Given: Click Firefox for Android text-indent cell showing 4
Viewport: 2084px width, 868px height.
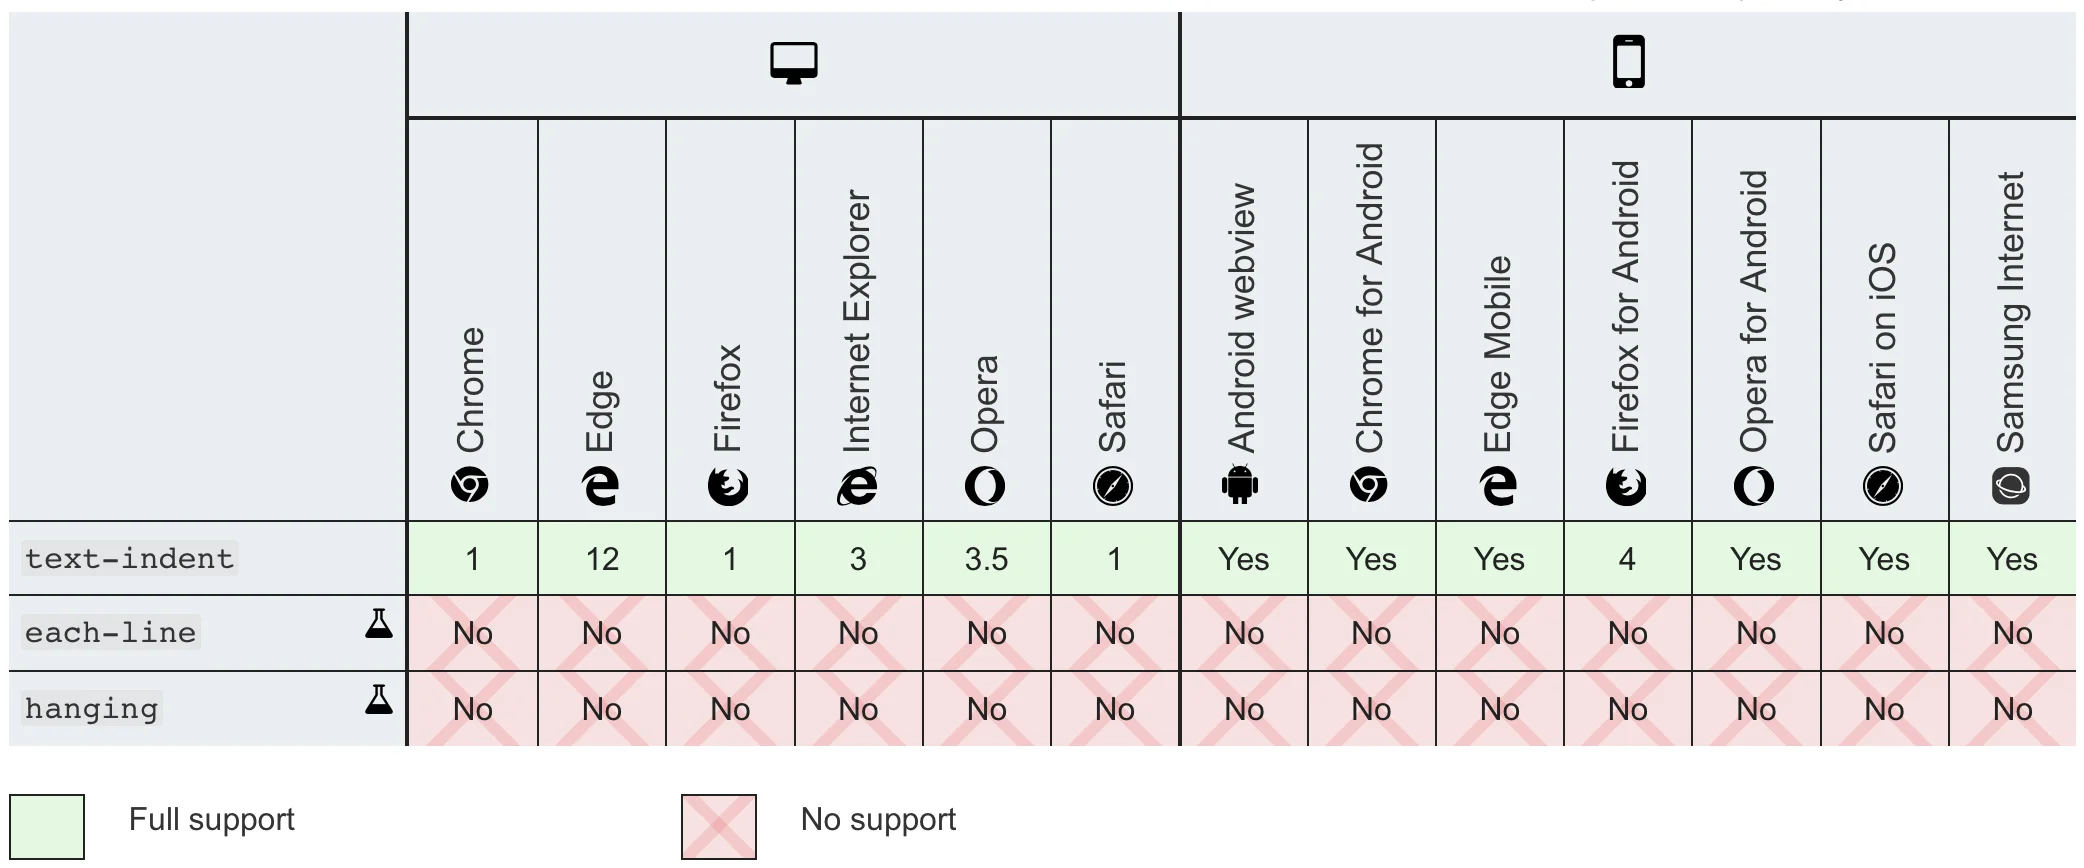Looking at the screenshot, I should click(x=1627, y=559).
